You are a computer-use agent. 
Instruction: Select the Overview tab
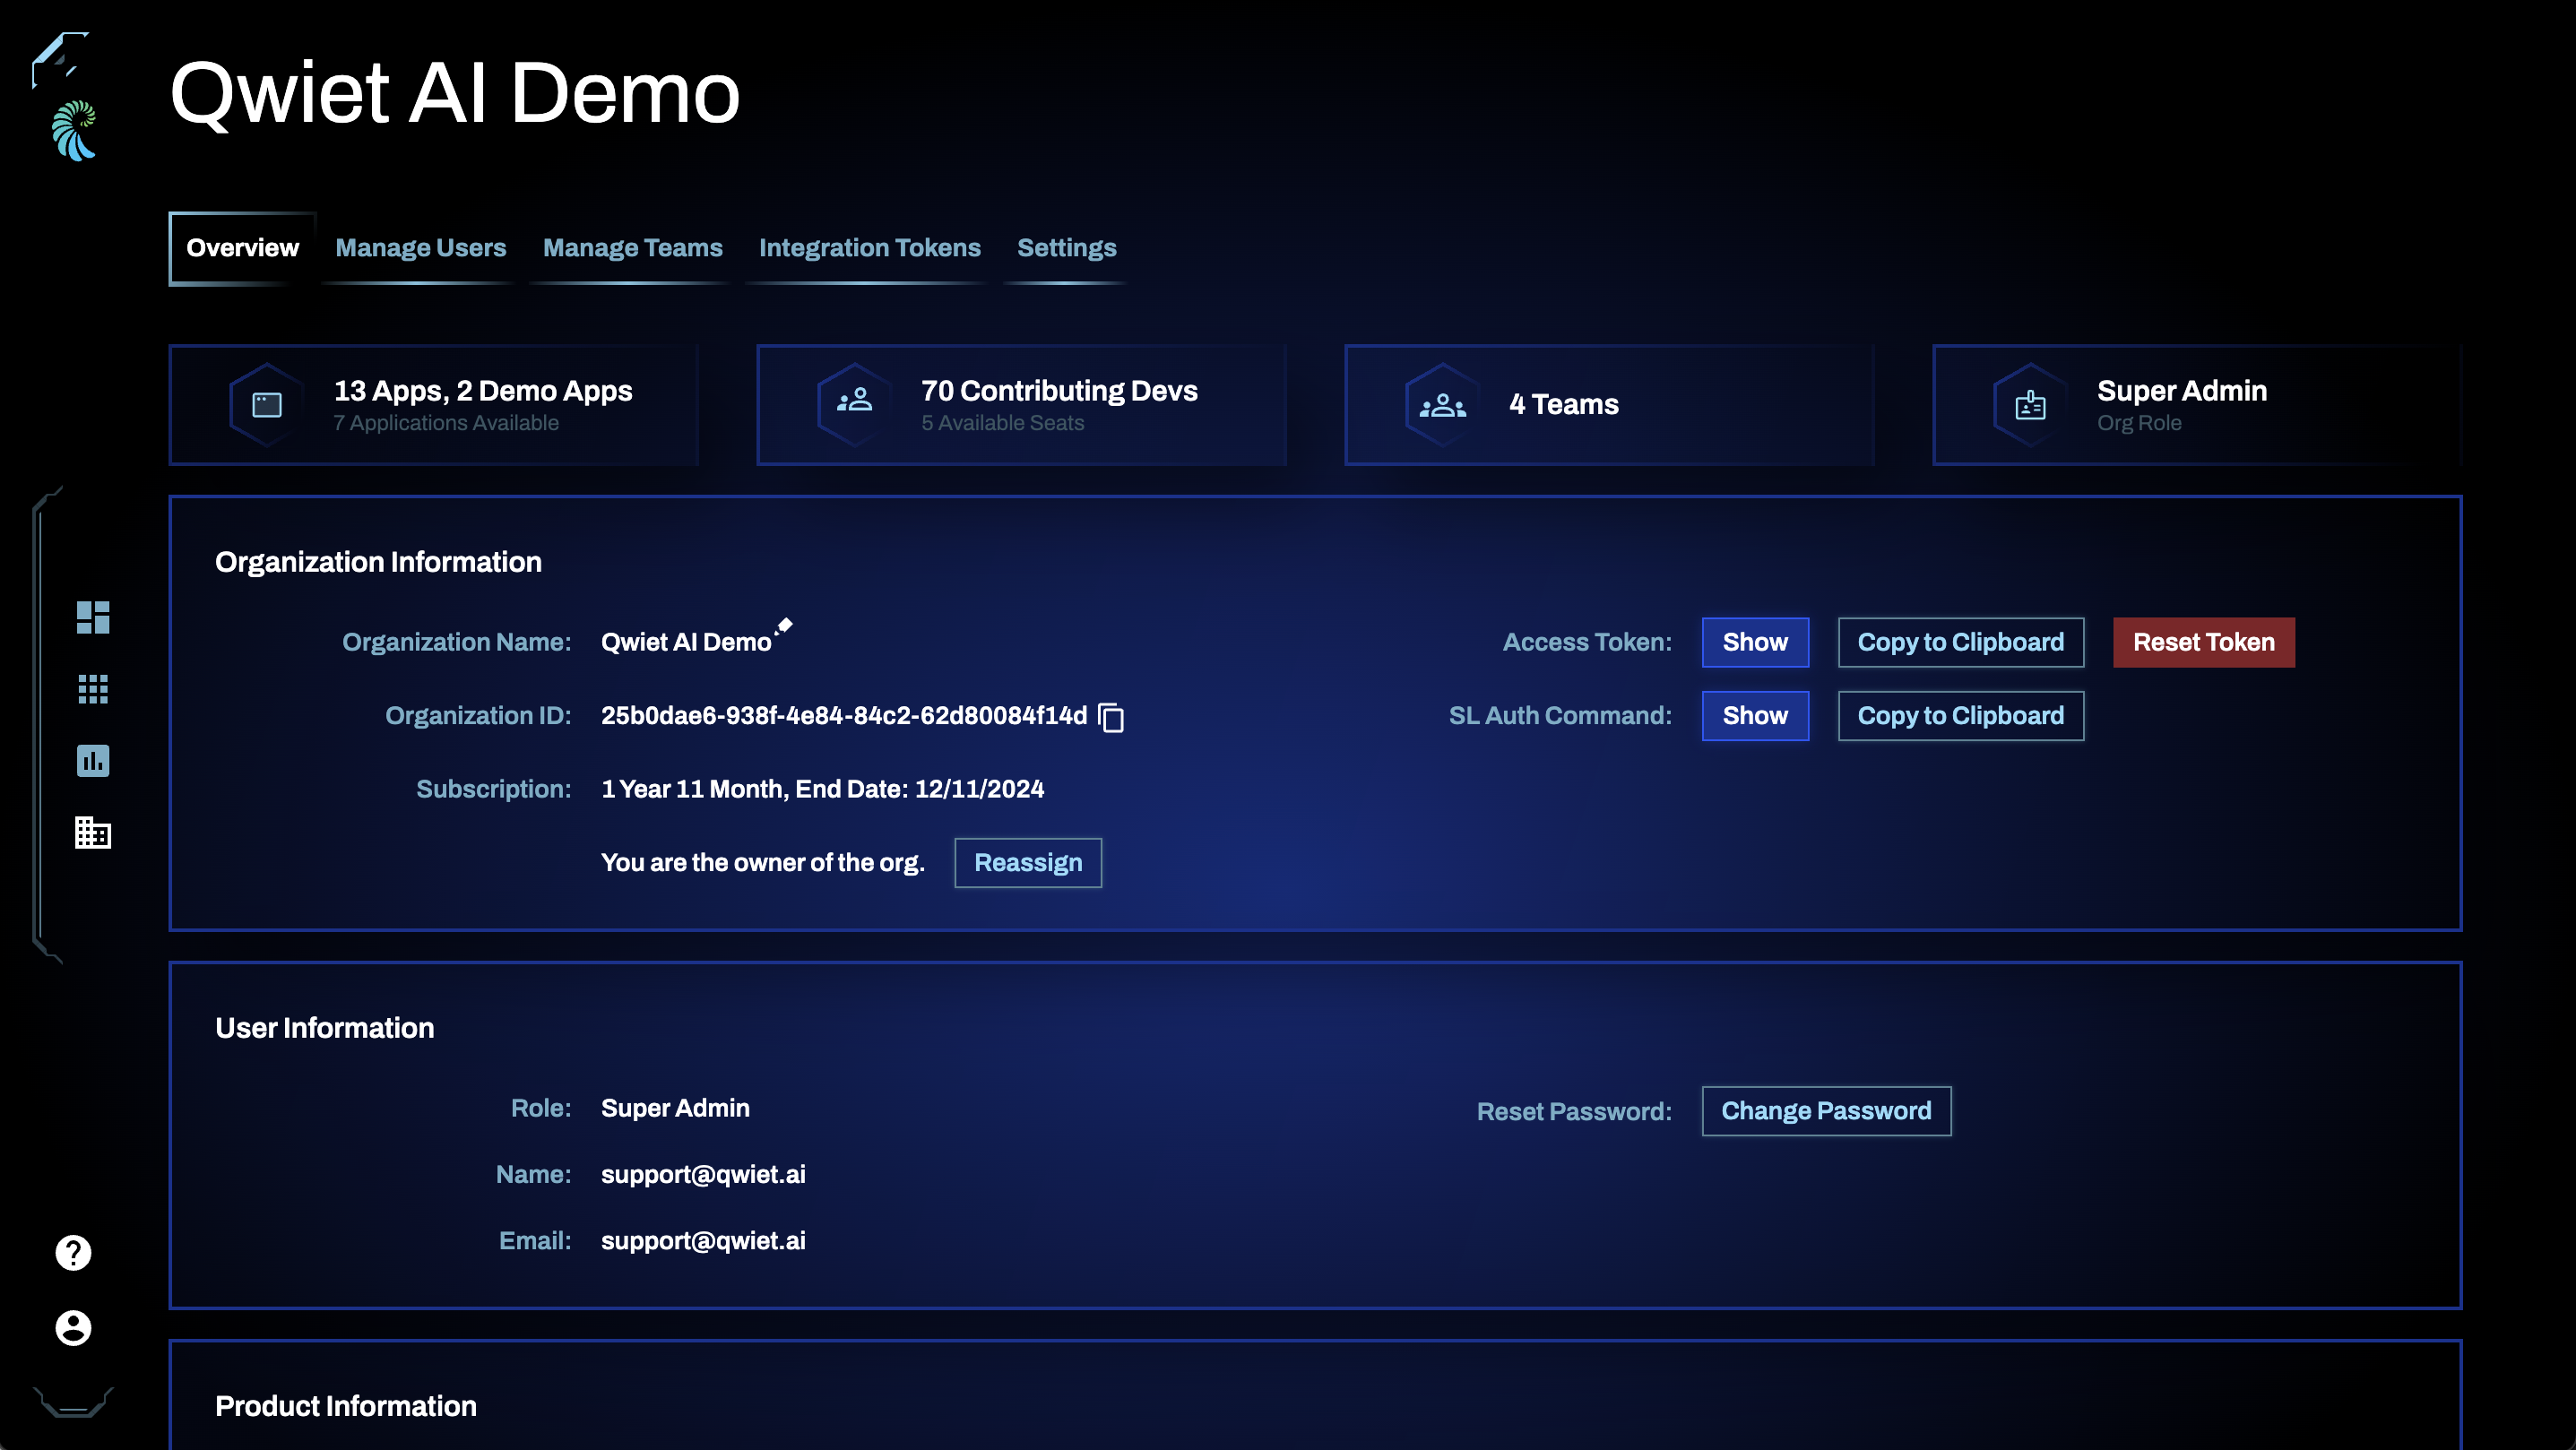242,248
